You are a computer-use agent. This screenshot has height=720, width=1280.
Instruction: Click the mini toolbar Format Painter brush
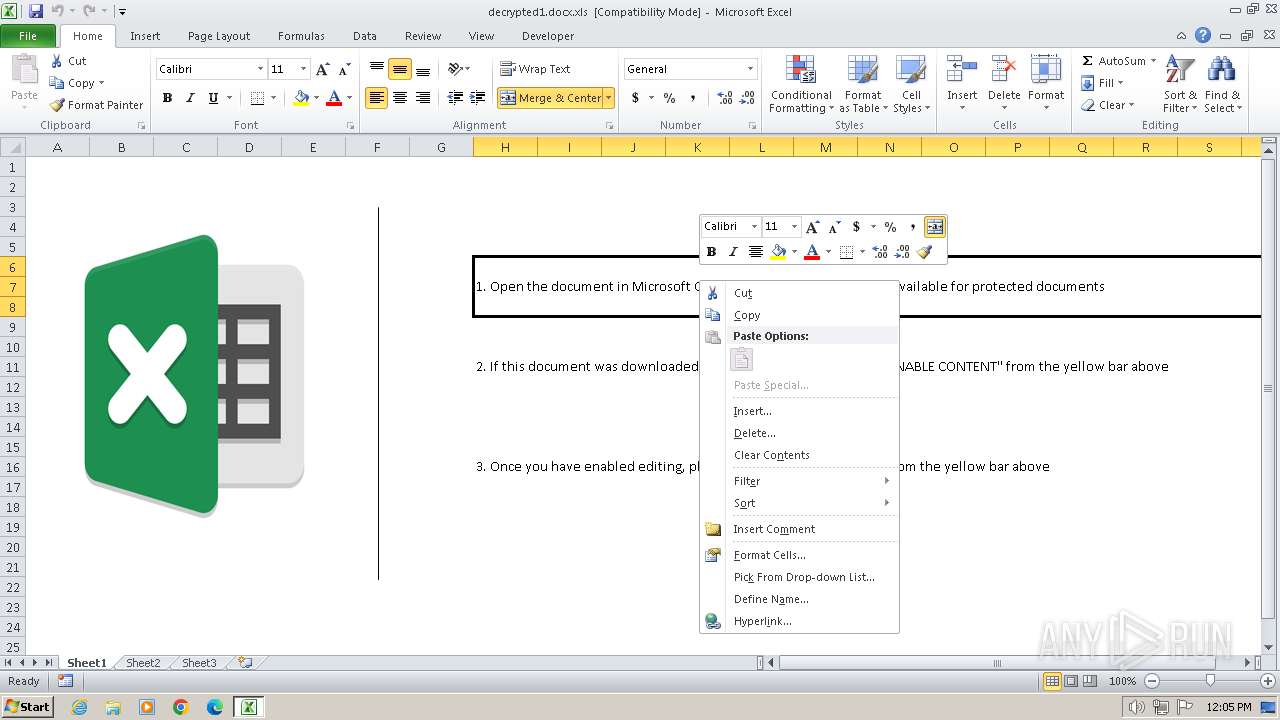925,252
